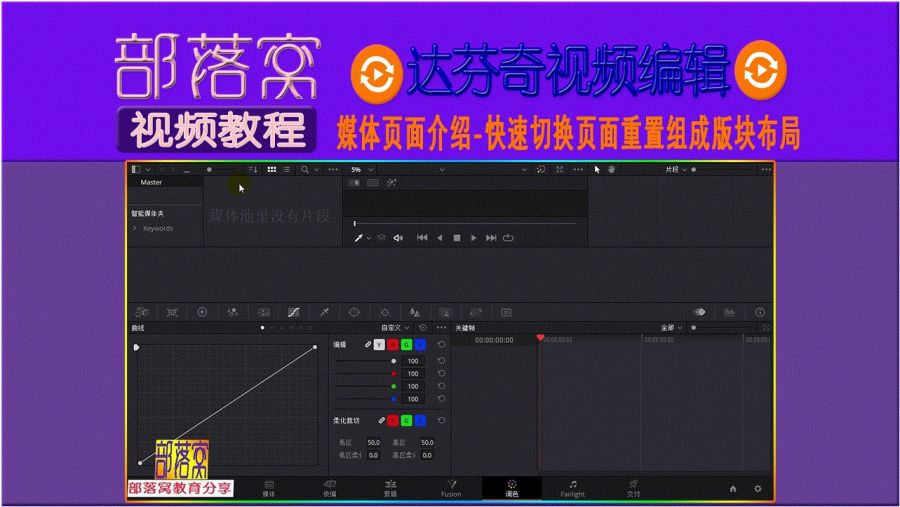900x507 pixels.
Task: Open the Color Wheels palette icon
Action: tap(202, 312)
